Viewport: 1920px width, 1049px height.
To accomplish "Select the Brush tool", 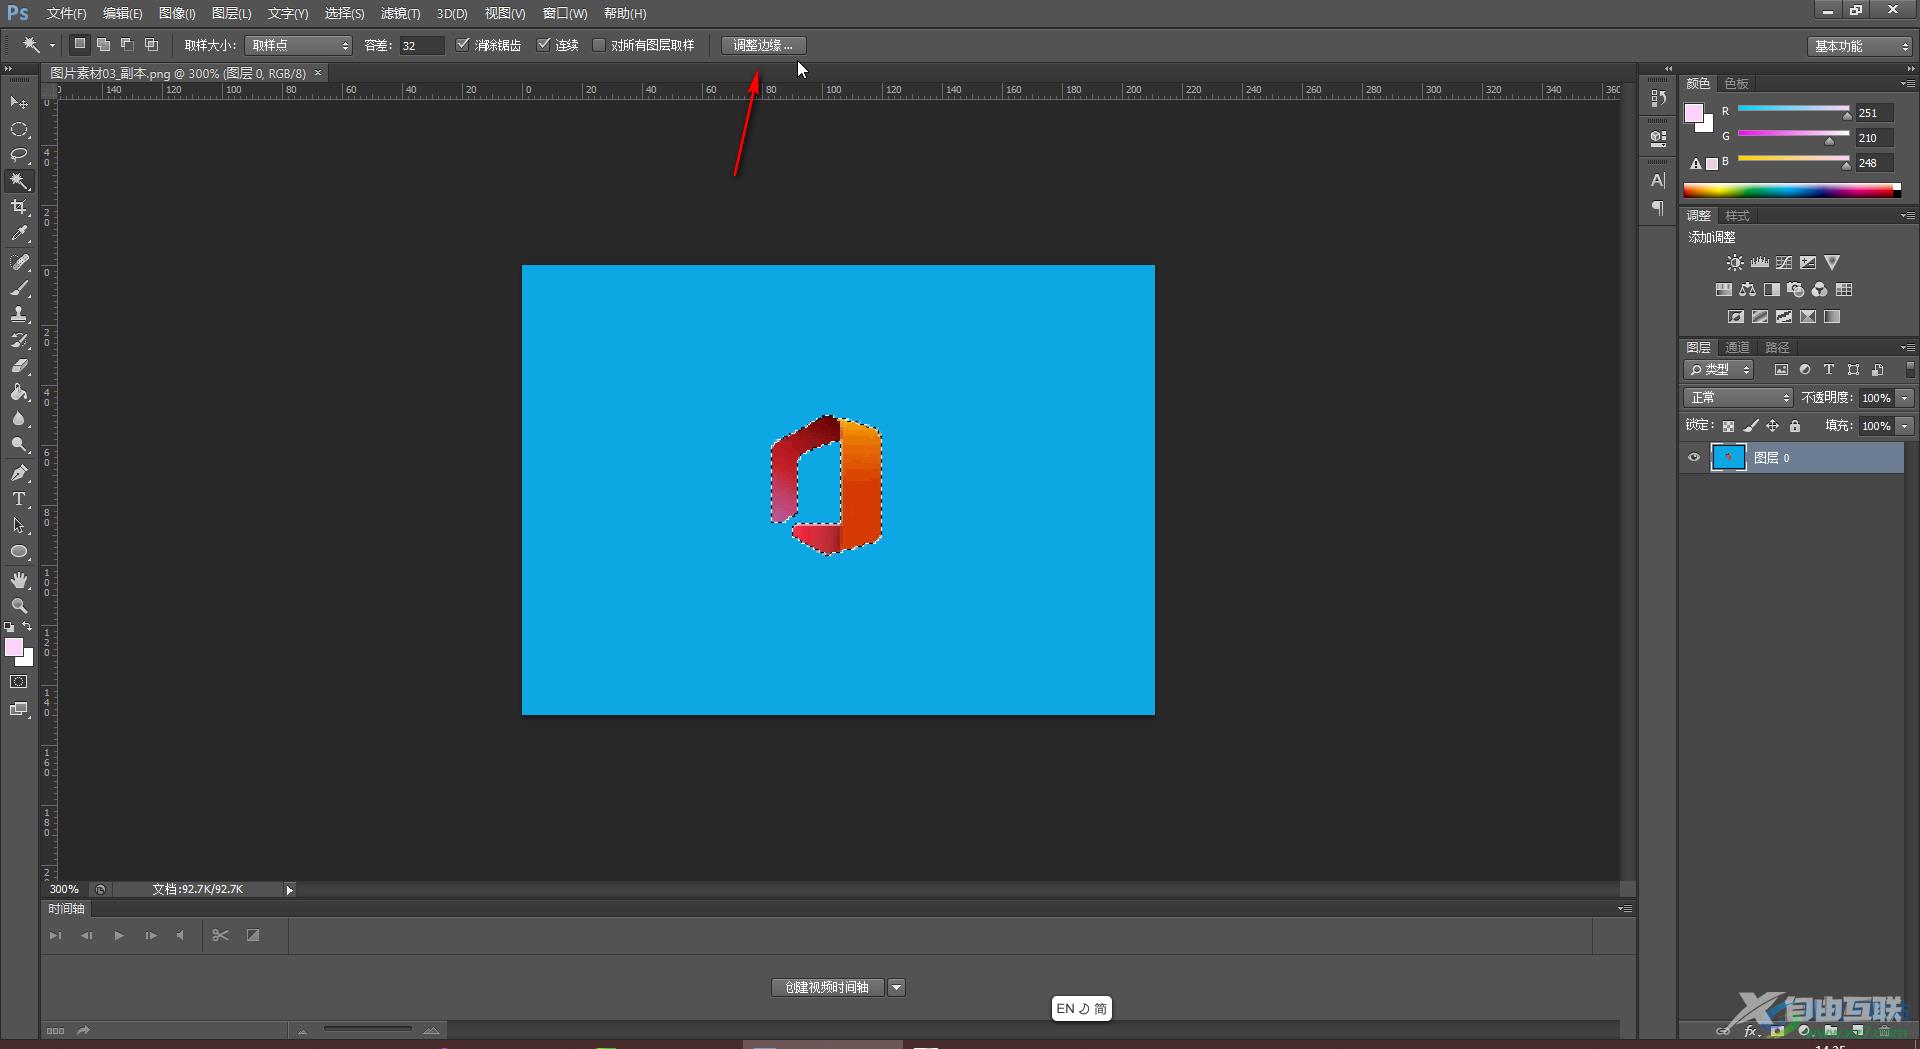I will (19, 288).
